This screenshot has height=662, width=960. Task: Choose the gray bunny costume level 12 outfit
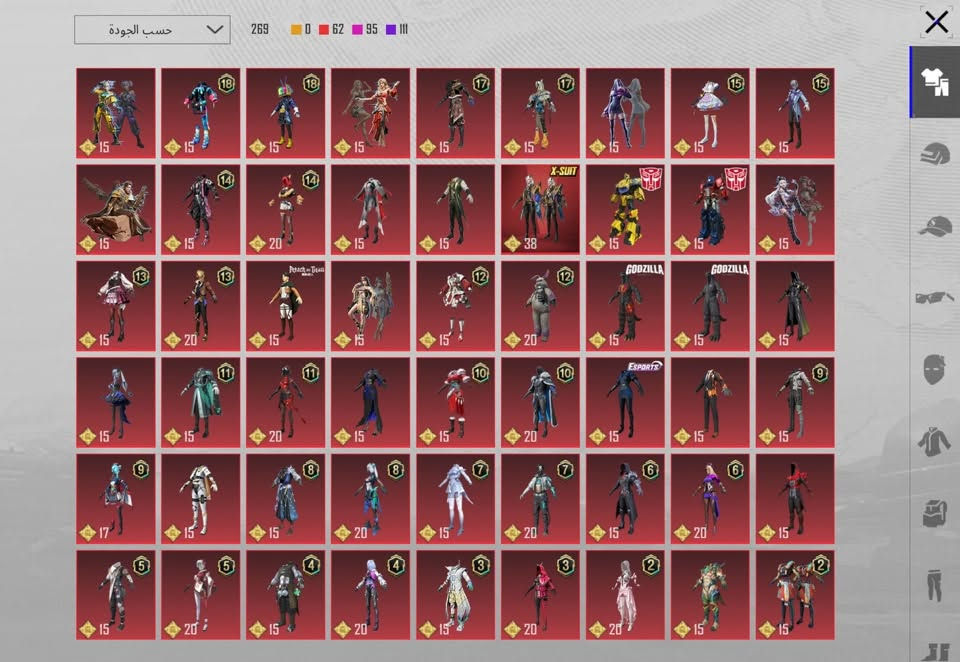[x=541, y=306]
